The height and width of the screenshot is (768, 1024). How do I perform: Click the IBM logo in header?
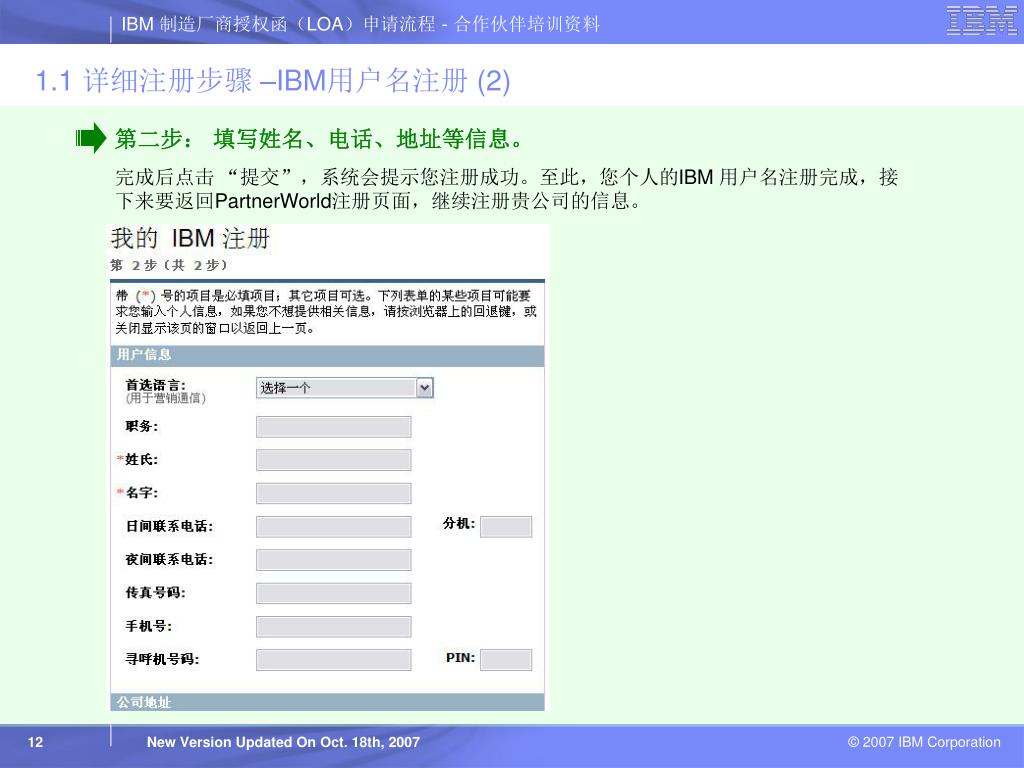[982, 21]
